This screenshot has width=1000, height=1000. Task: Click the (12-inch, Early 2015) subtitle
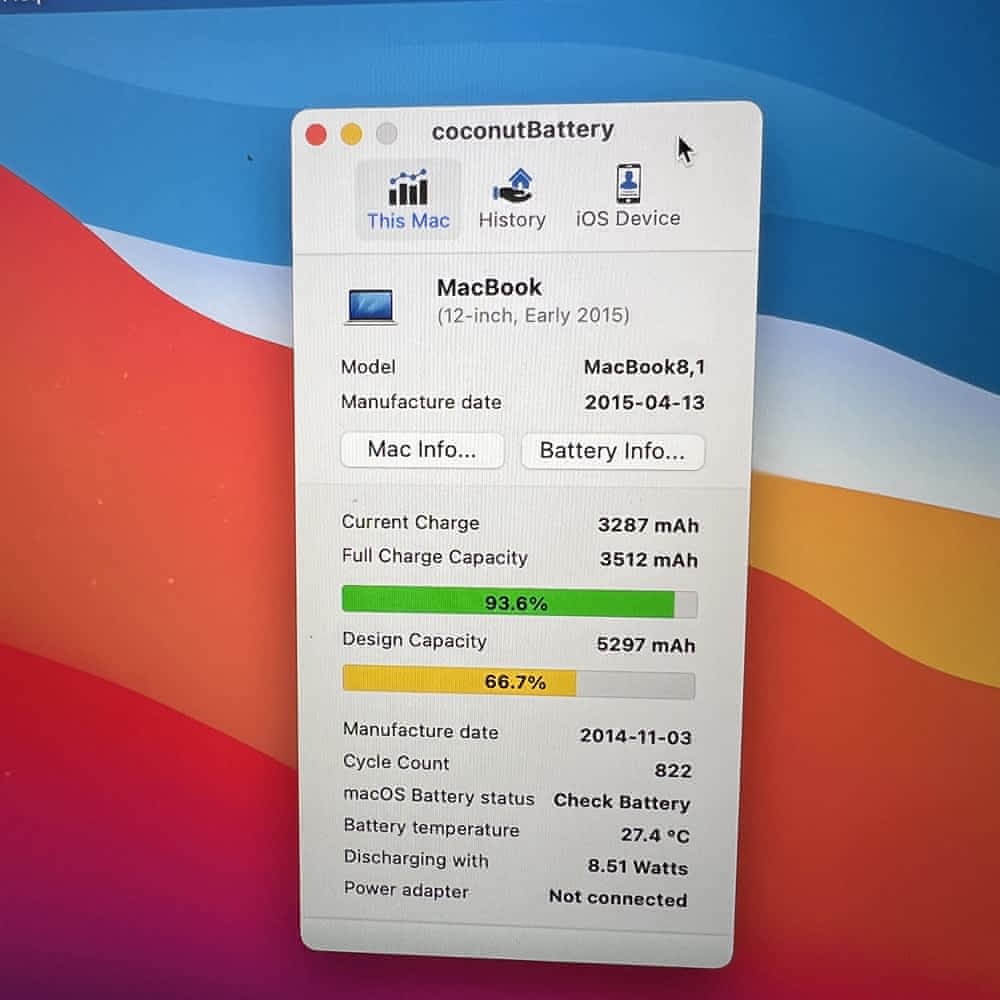533,316
